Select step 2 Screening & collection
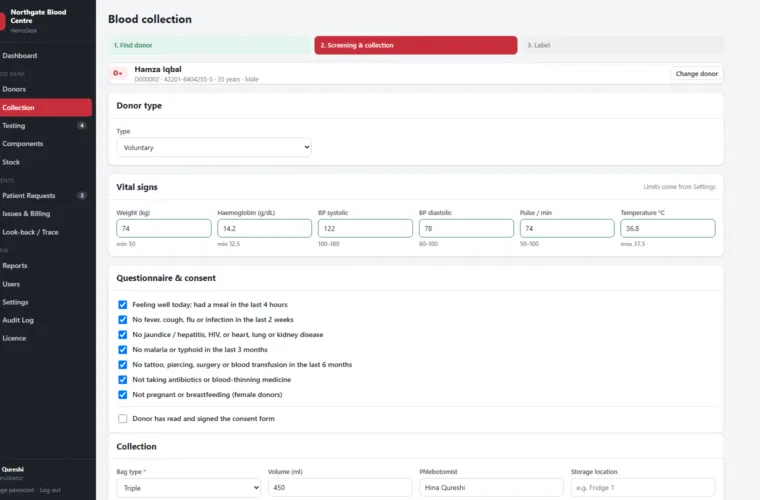Screen dimensions: 760x500 (415, 45)
